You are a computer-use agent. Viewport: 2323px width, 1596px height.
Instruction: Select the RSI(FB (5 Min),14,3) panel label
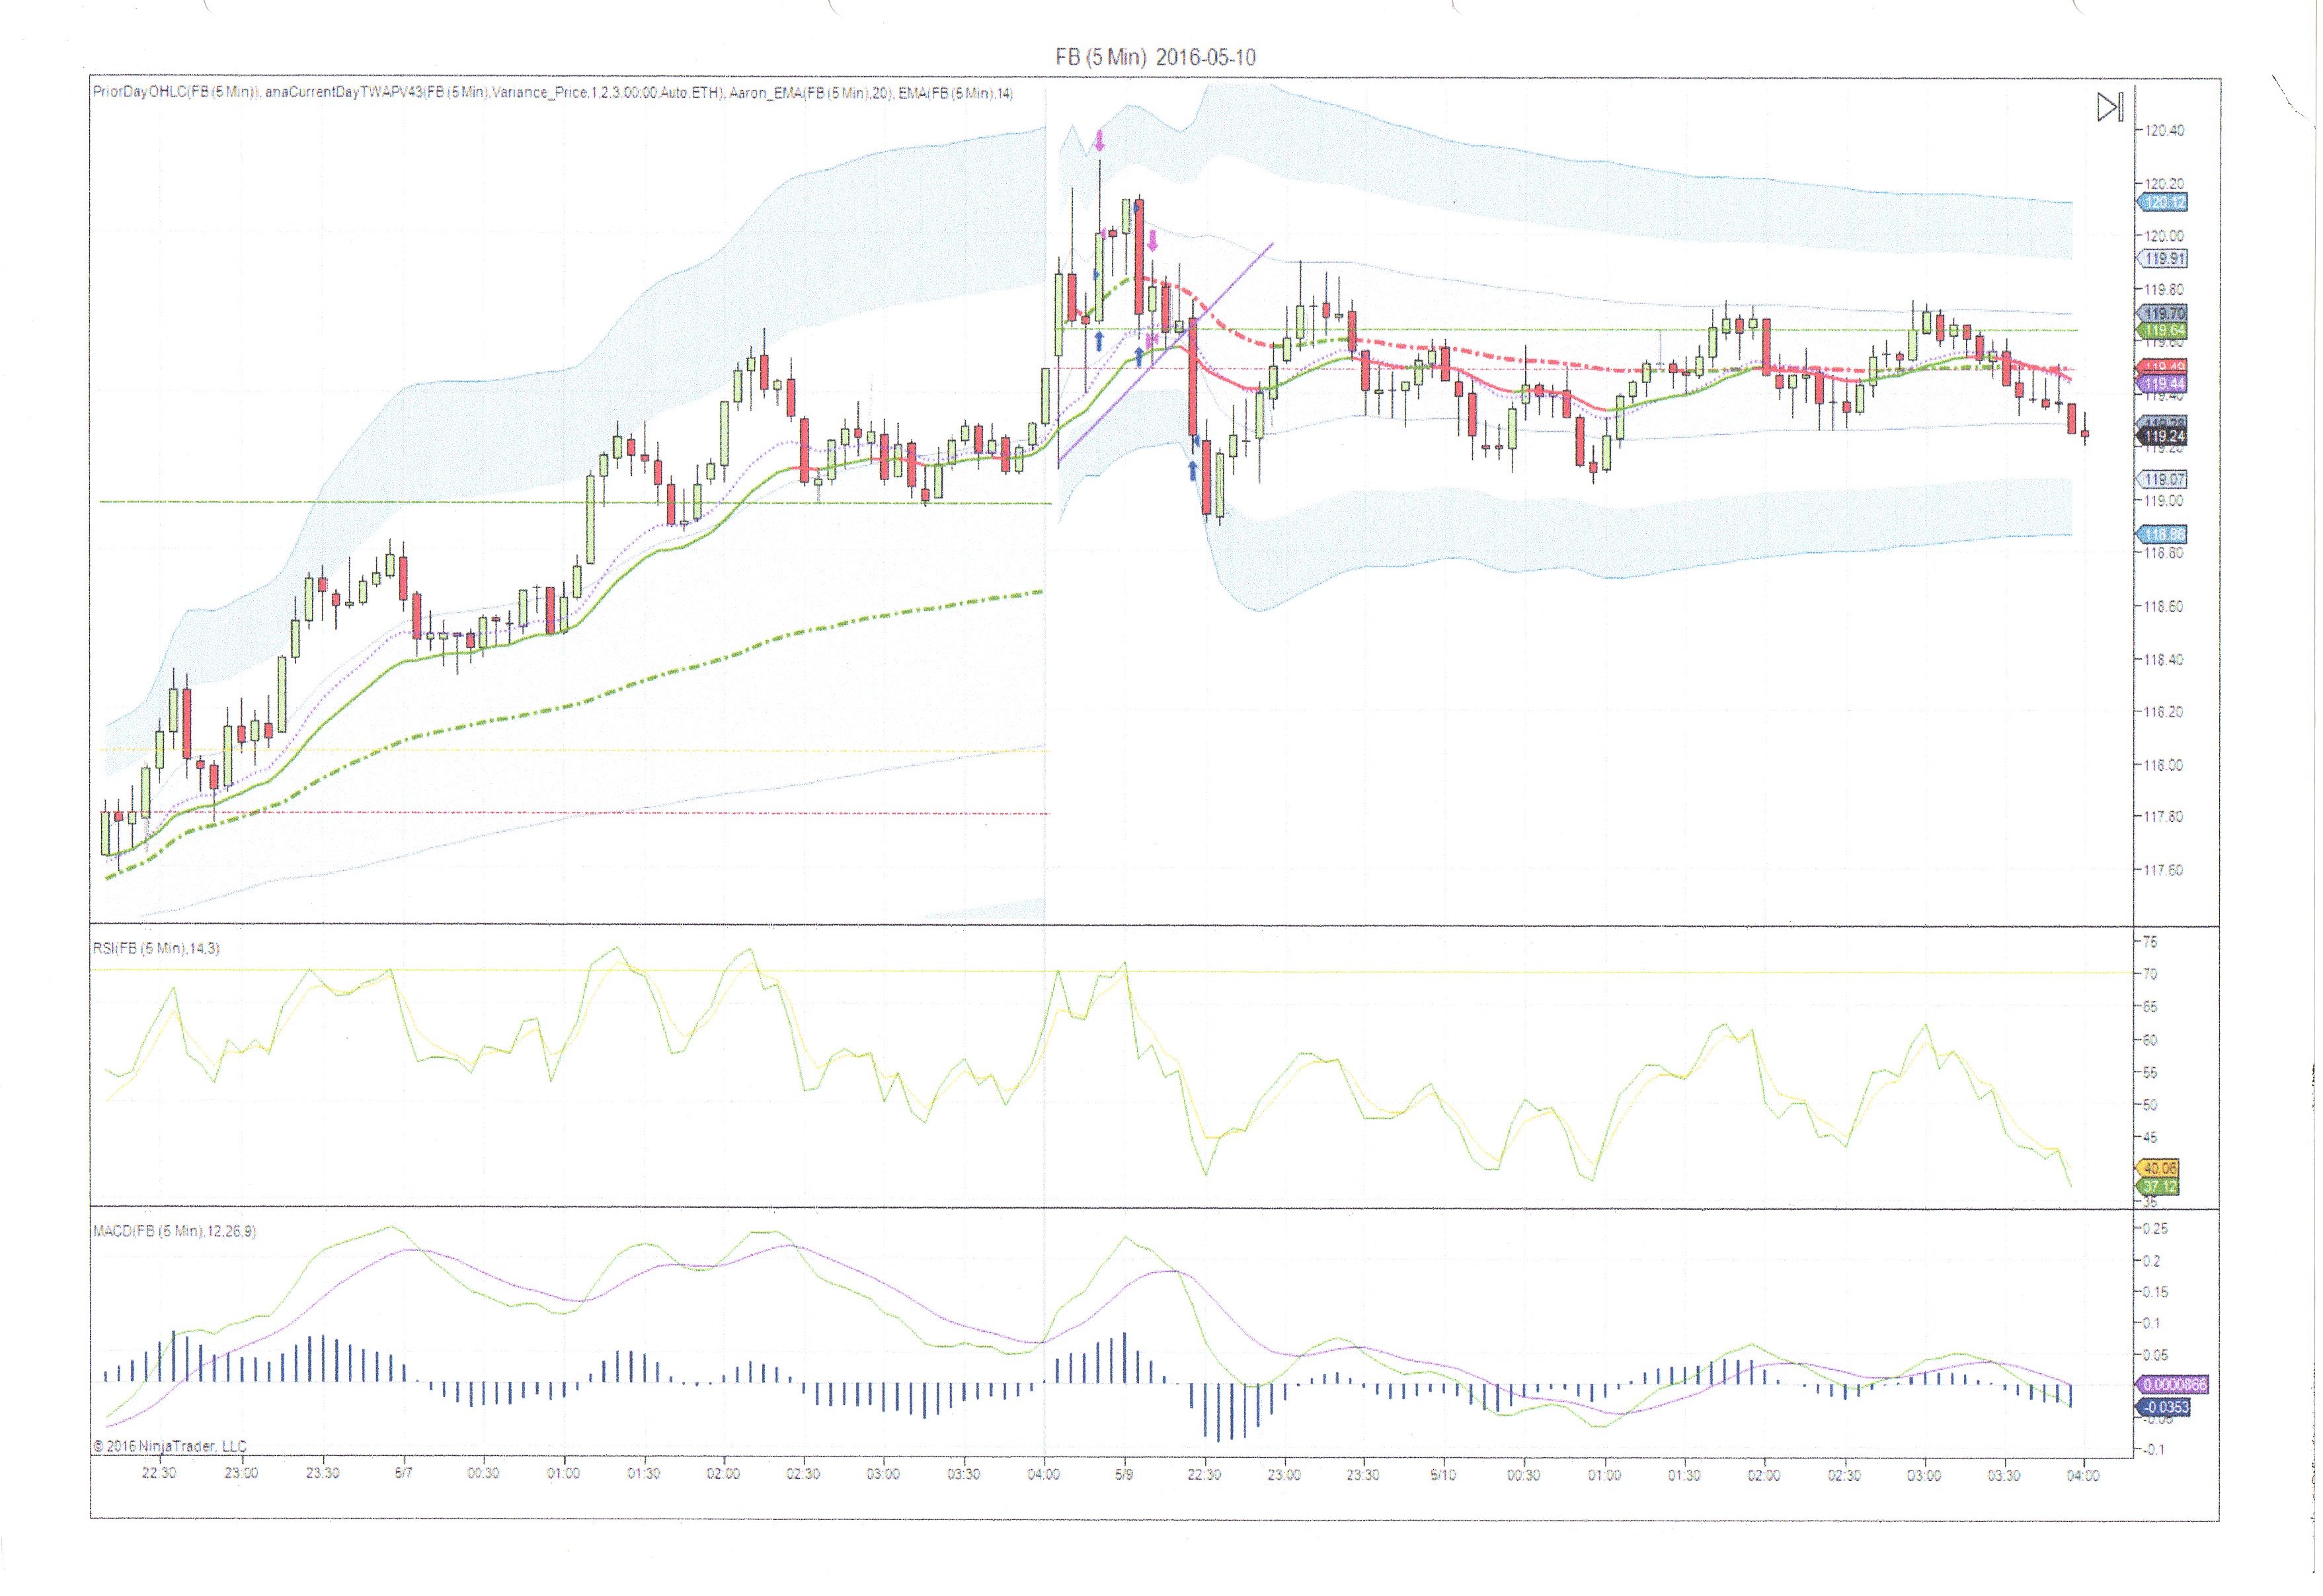(x=156, y=948)
